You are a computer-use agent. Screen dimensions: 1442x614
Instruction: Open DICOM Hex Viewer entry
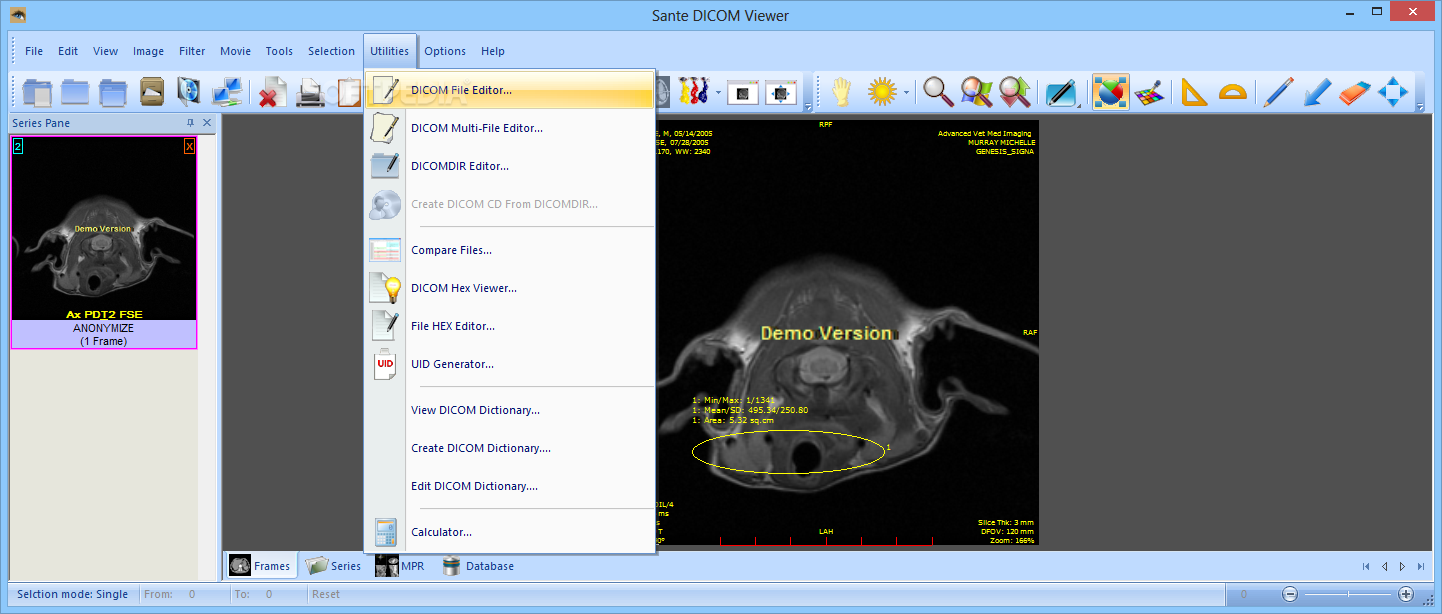510,288
